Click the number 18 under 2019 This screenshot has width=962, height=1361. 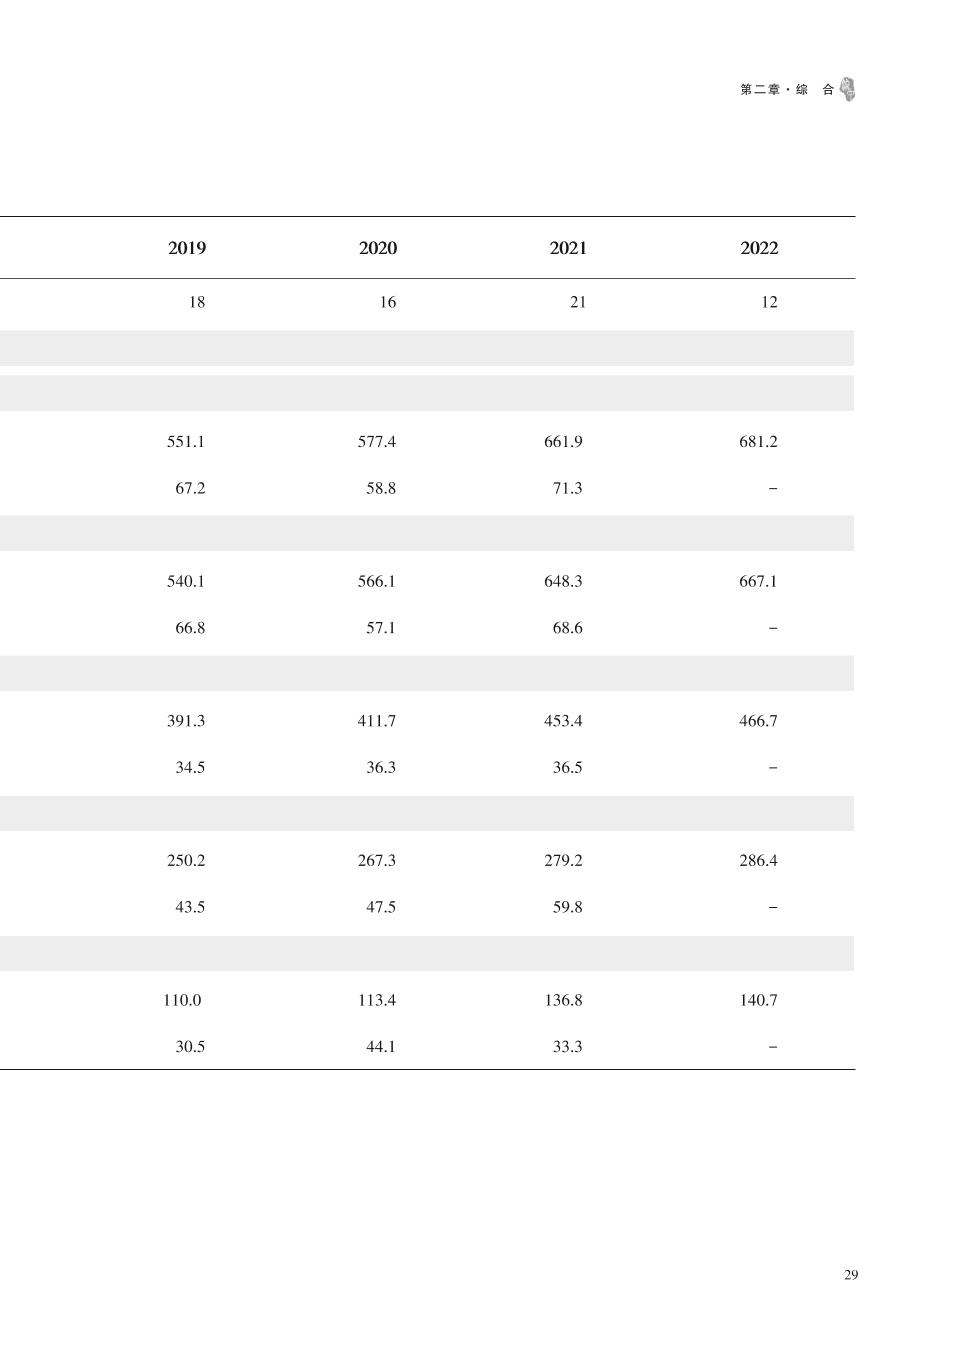(x=197, y=302)
